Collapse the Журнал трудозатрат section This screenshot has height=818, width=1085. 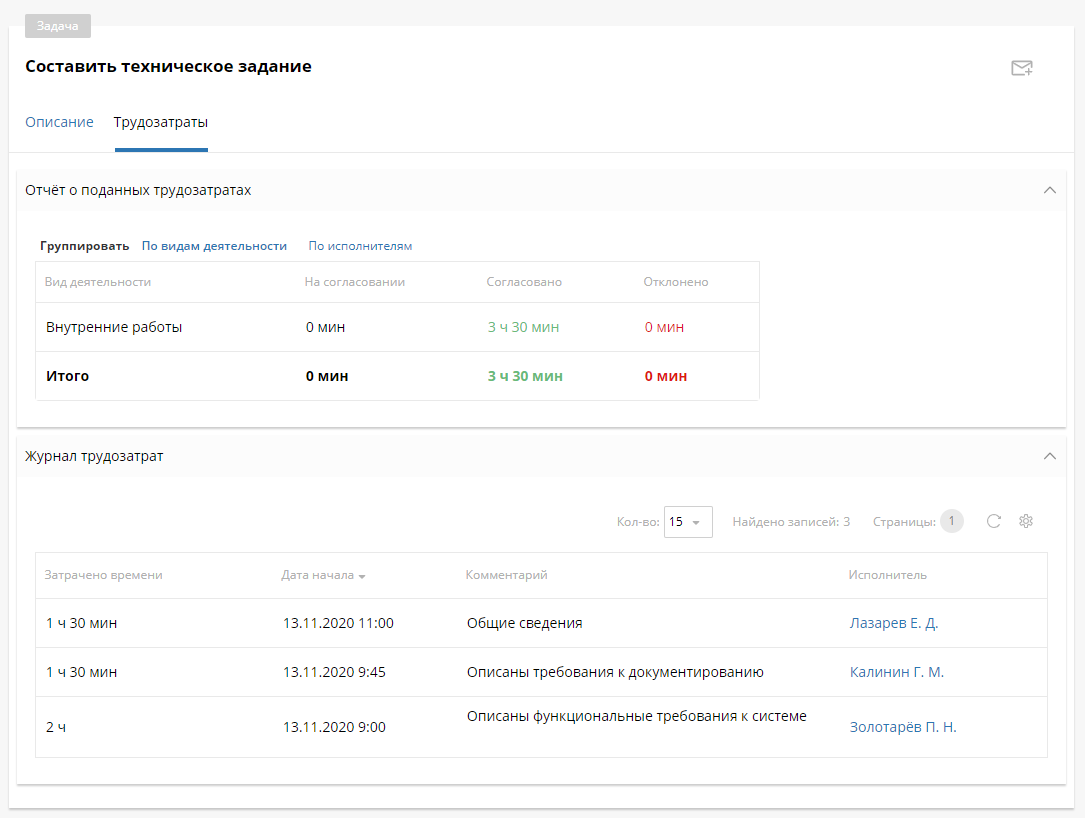pyautogui.click(x=1049, y=456)
